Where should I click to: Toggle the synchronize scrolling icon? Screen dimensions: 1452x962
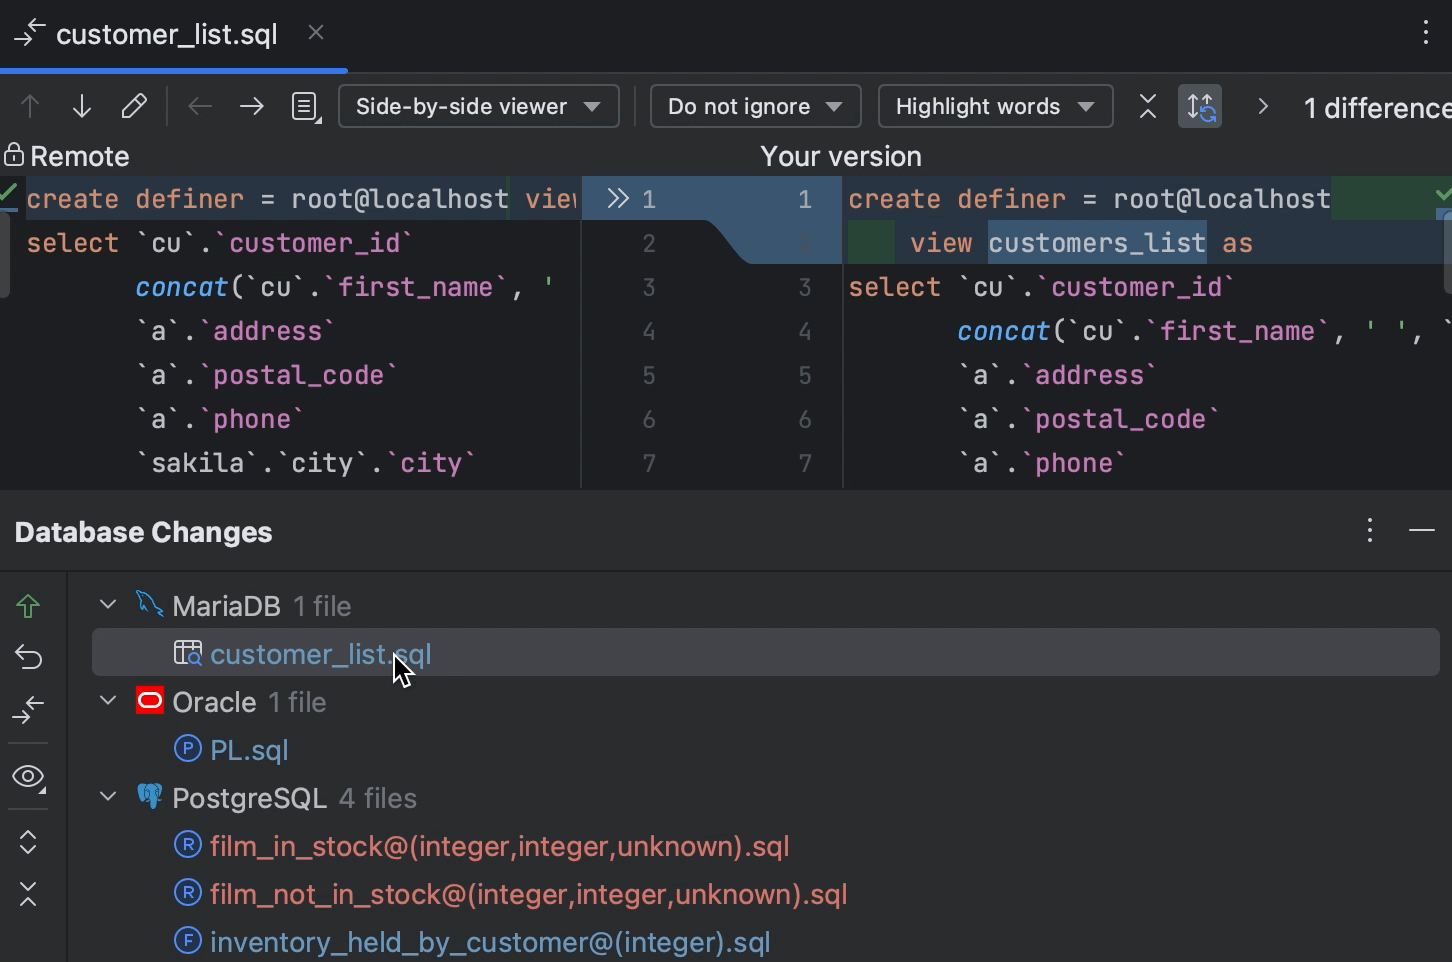pyautogui.click(x=1200, y=106)
